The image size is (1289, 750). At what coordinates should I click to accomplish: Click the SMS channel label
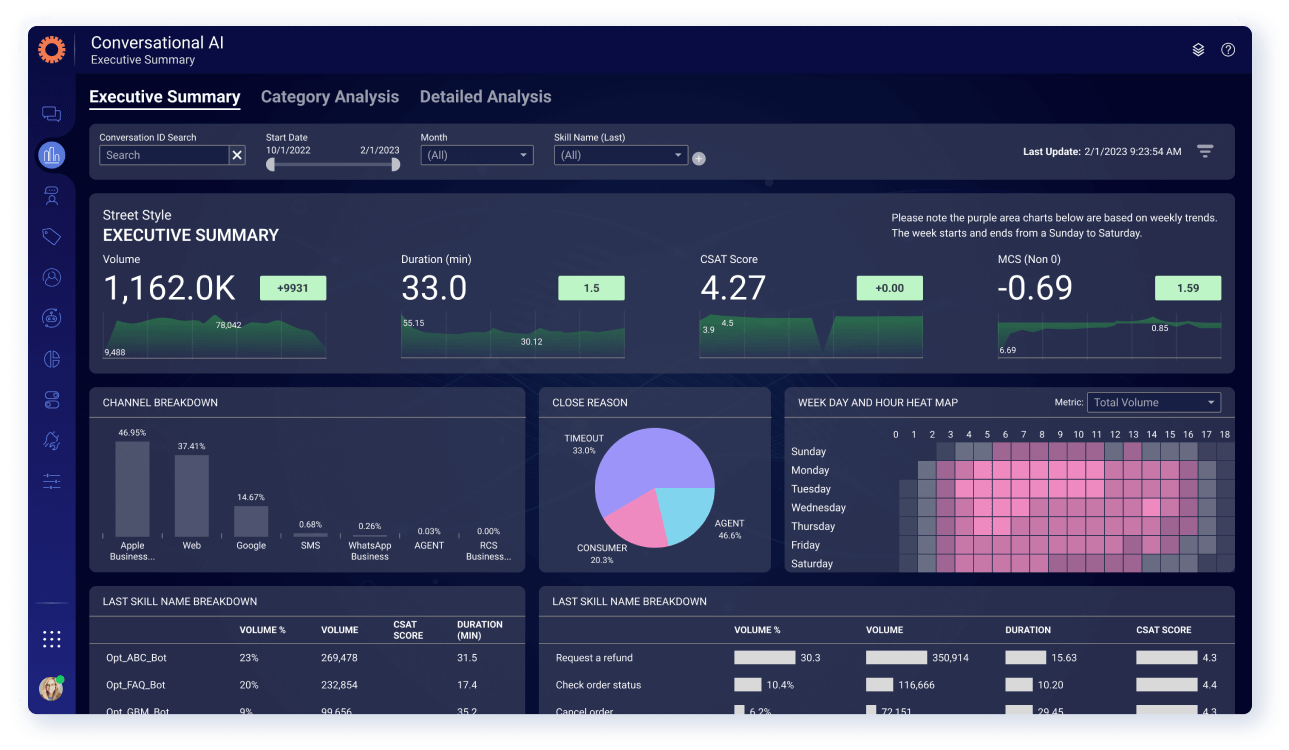click(x=310, y=546)
